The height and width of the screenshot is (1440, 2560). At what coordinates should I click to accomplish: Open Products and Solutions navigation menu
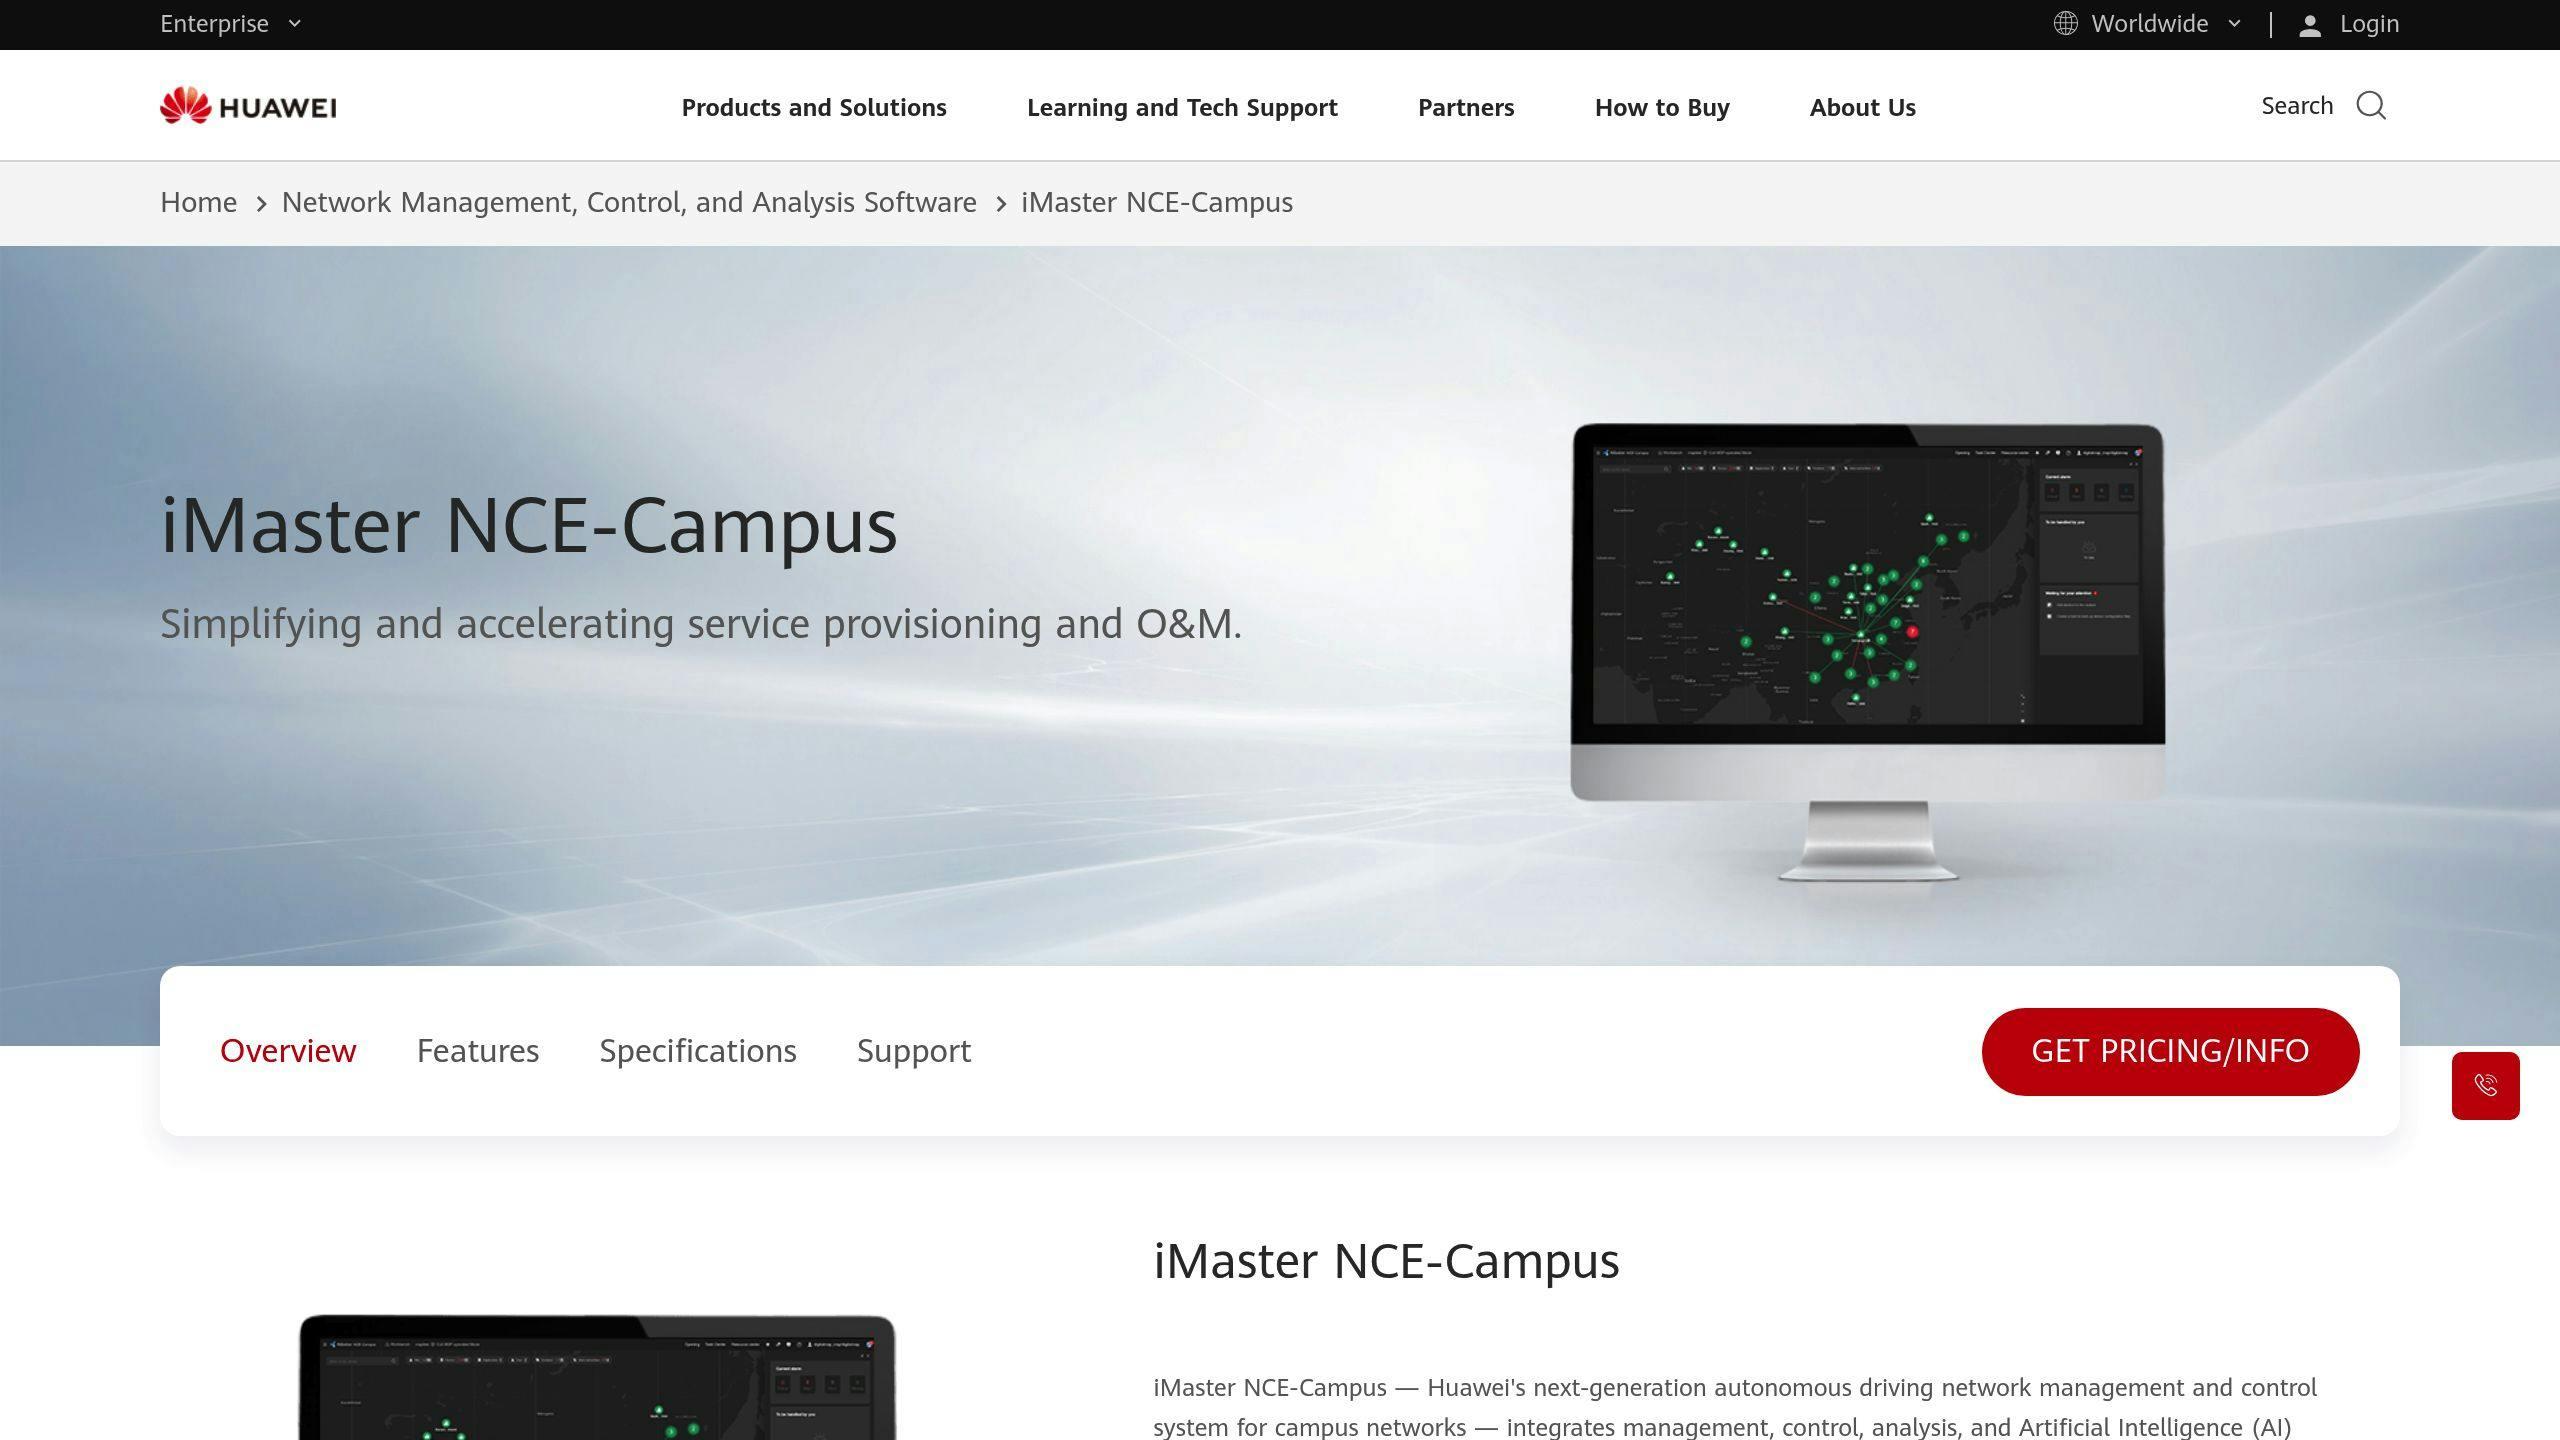coord(814,105)
